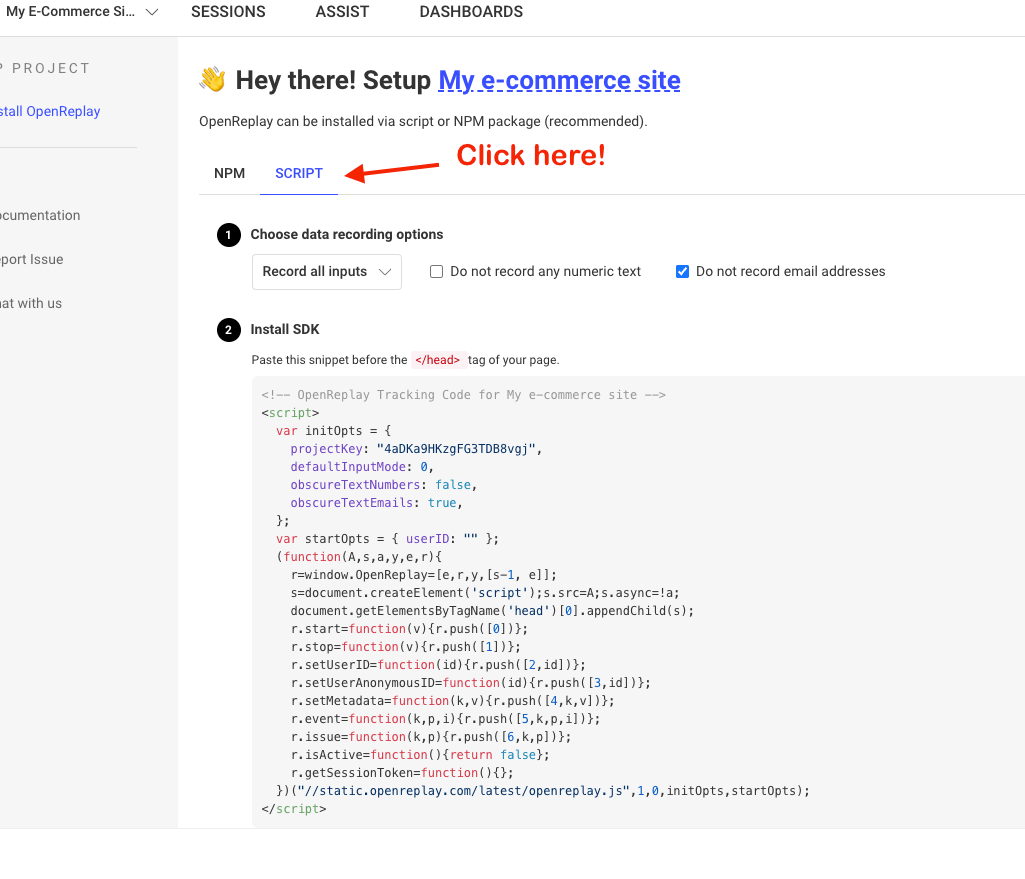Click the step 2 numbered circle icon
This screenshot has height=879, width=1025.
coord(228,329)
